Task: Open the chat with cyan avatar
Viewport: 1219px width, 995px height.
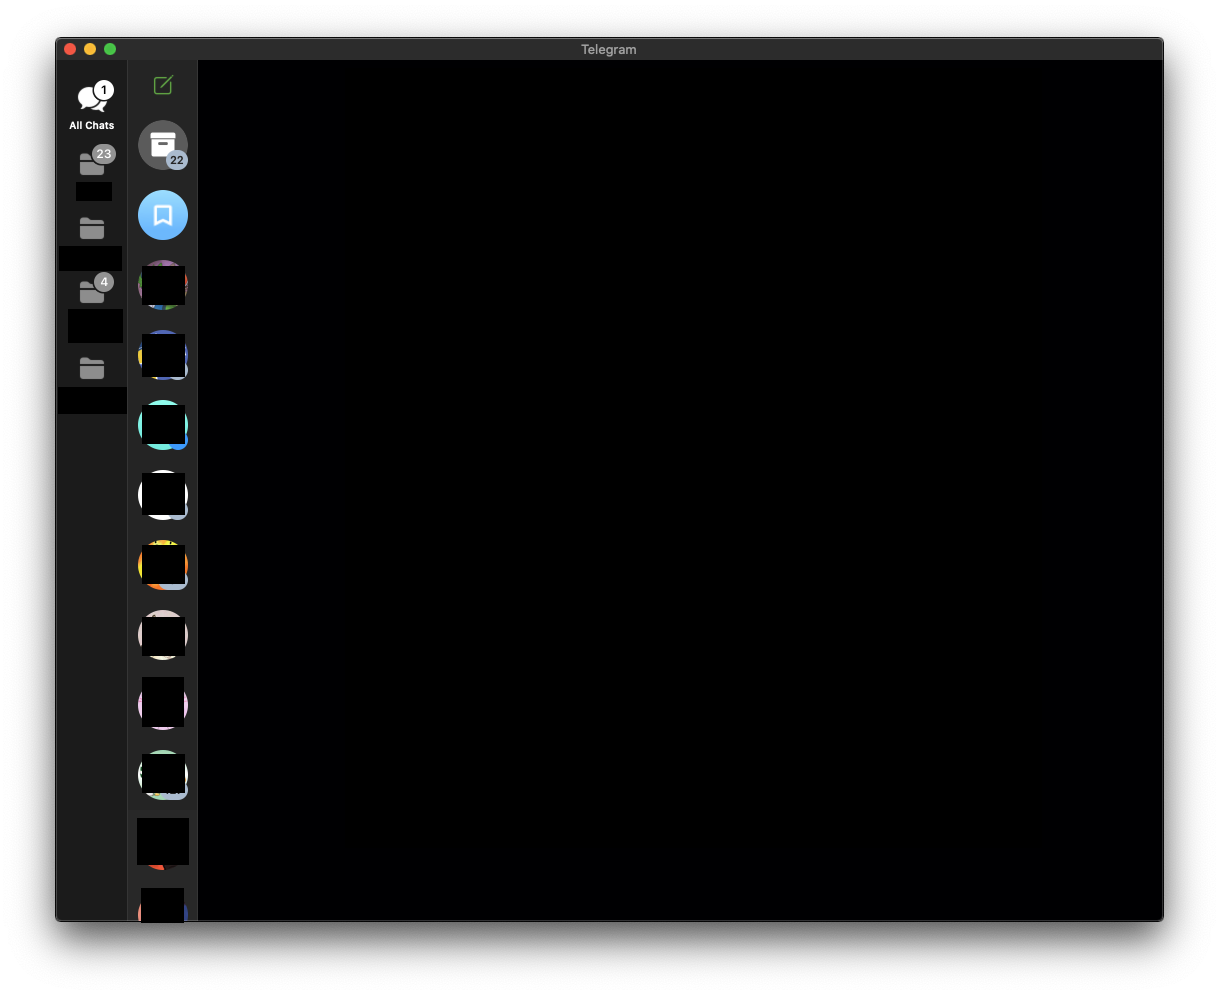Action: coord(163,425)
